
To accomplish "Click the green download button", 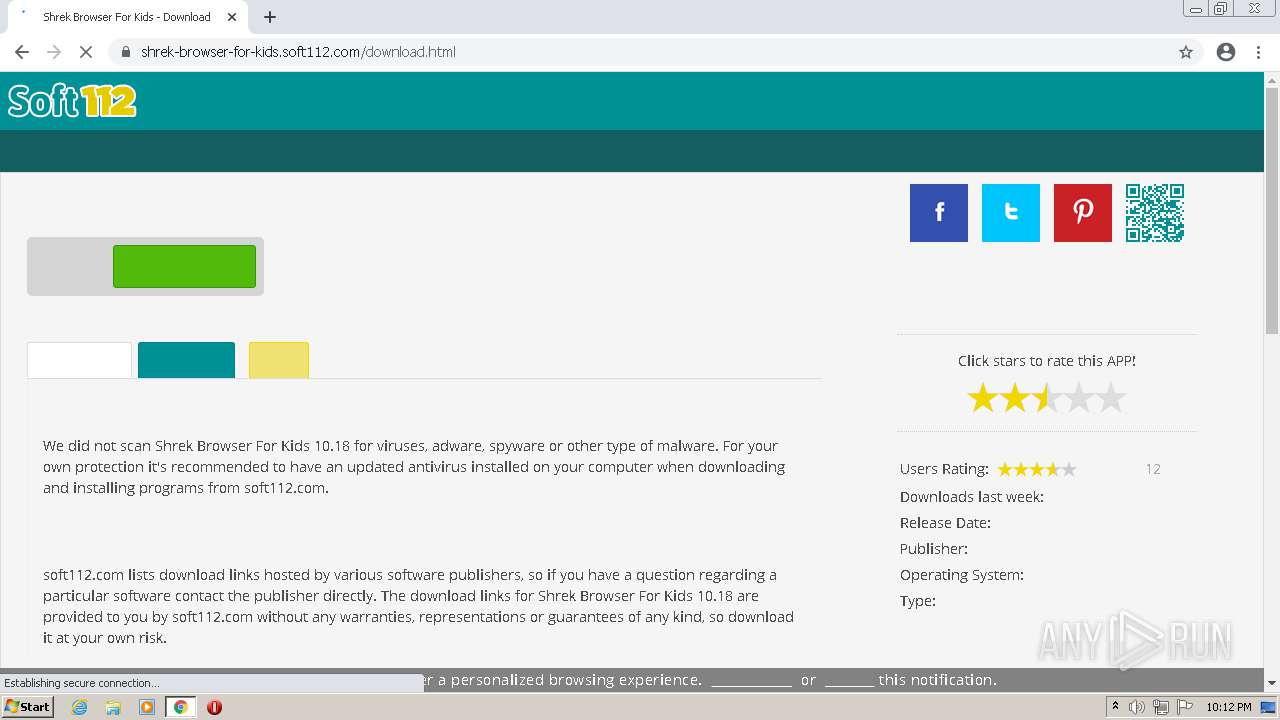I will tap(184, 266).
